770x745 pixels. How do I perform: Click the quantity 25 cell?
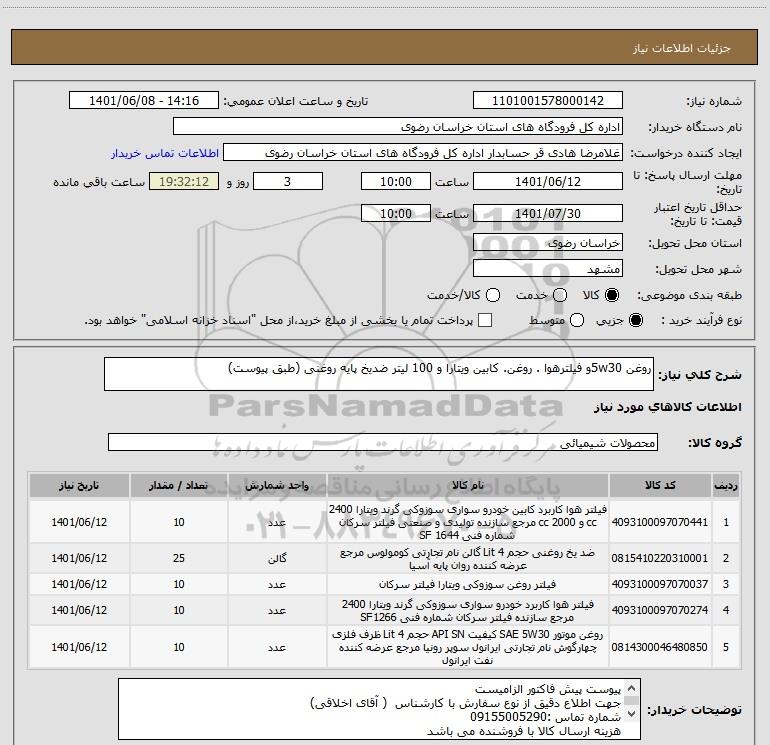179,558
